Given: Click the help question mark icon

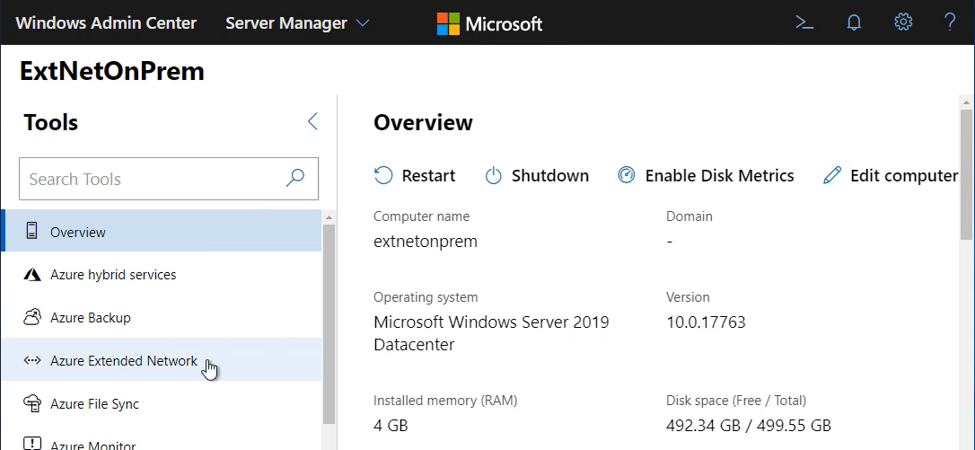Looking at the screenshot, I should pyautogui.click(x=950, y=22).
